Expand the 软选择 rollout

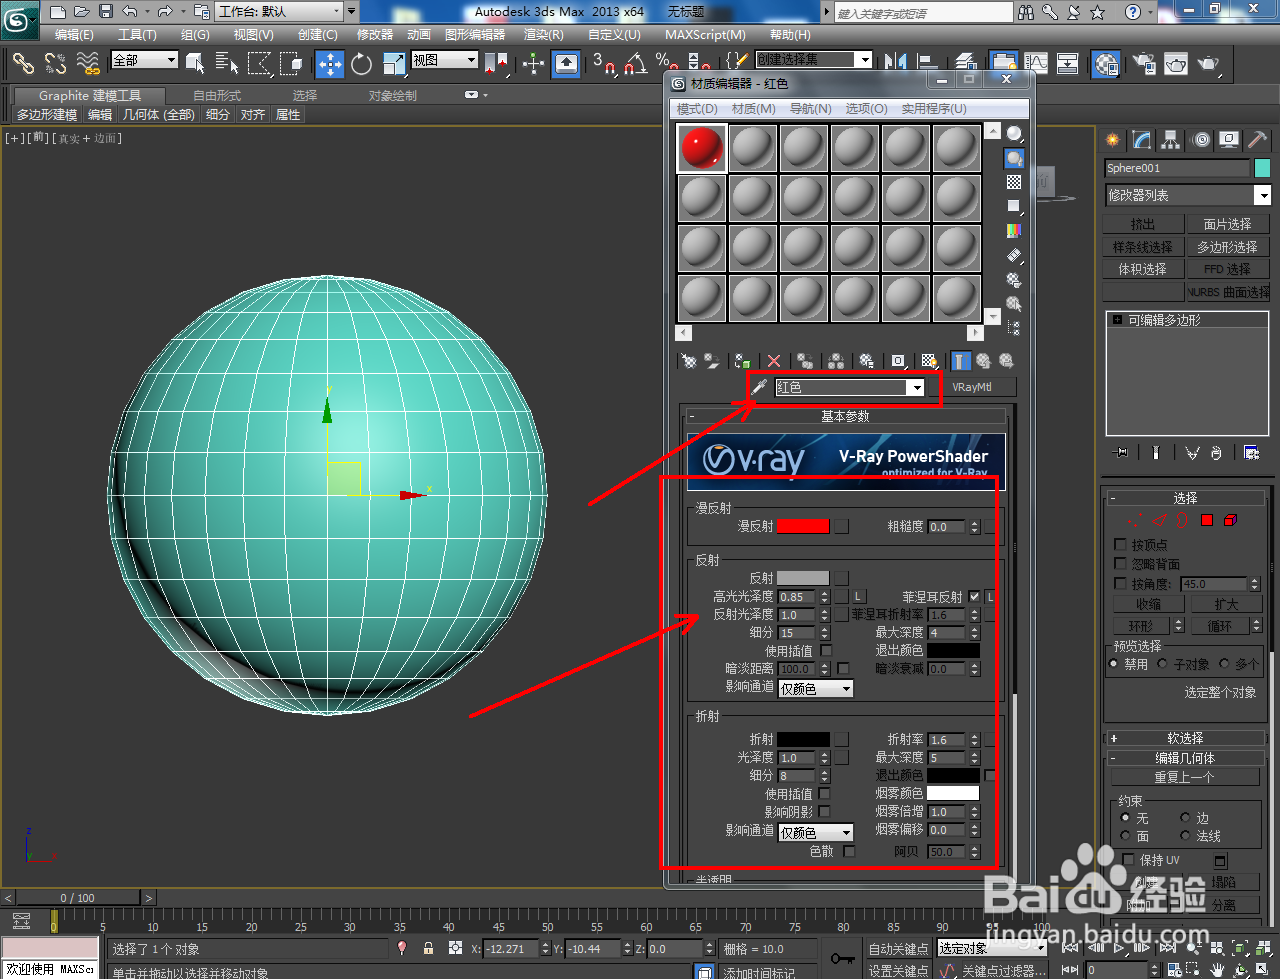click(x=1185, y=738)
